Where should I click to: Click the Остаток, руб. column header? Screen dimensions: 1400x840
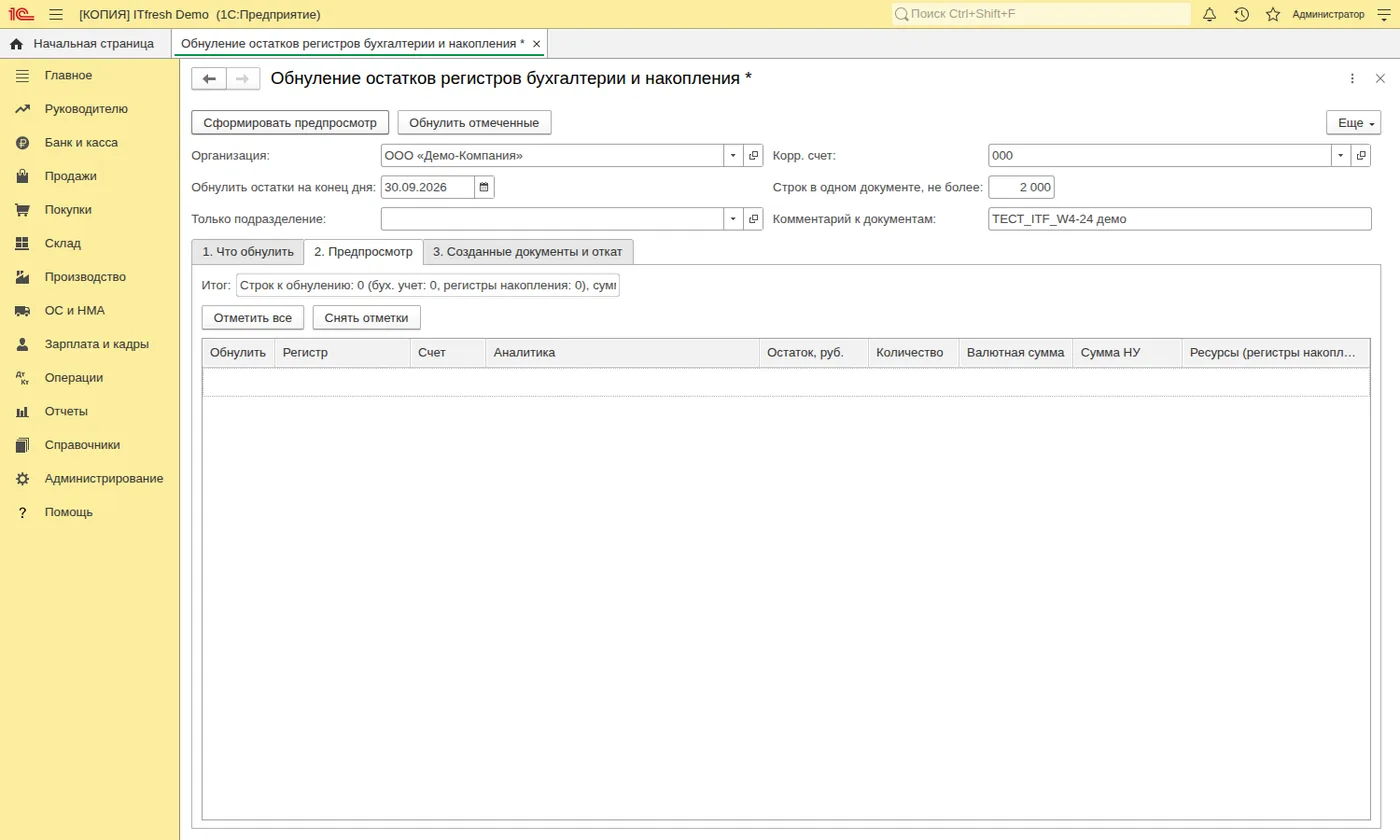813,353
